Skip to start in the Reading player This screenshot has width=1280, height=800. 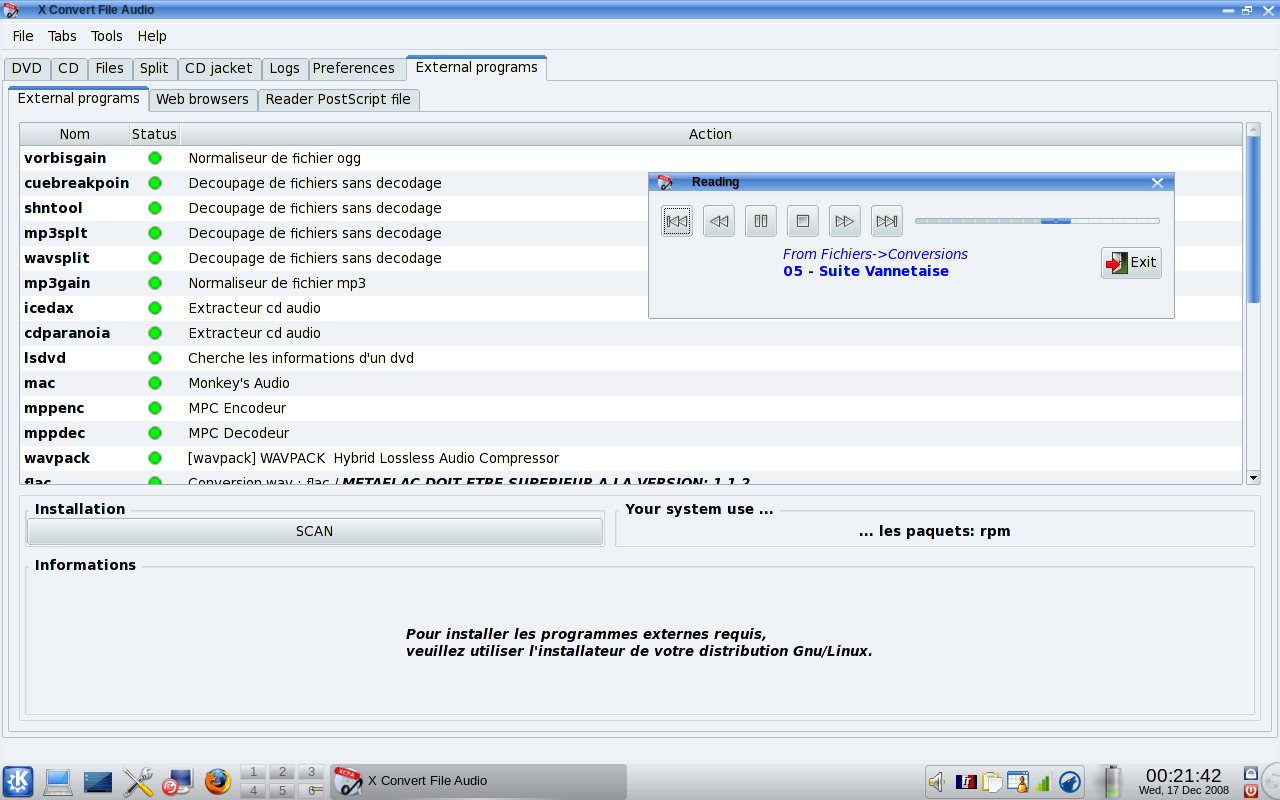[x=677, y=221]
